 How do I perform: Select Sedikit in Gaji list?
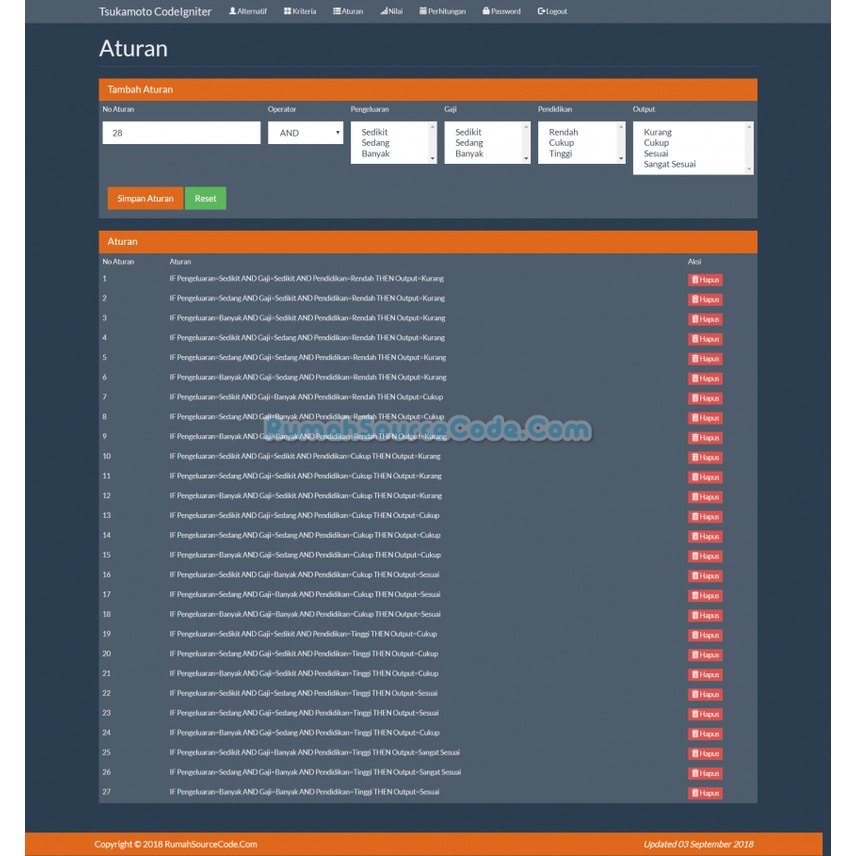(x=468, y=132)
